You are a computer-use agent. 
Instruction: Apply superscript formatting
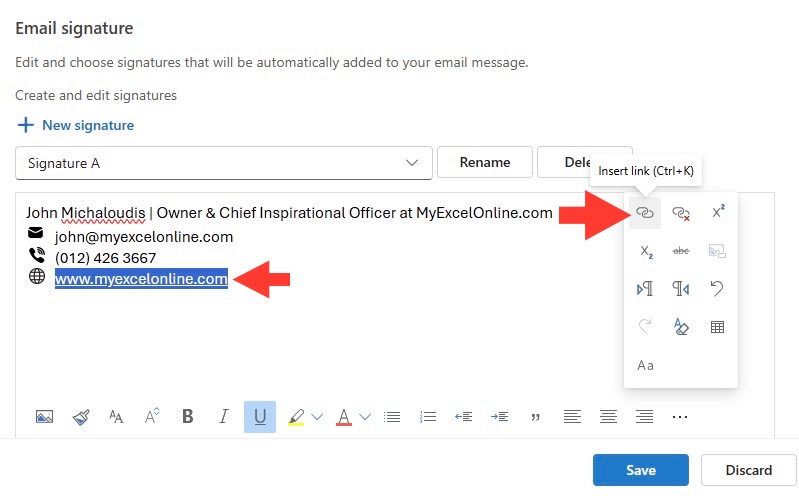tap(717, 212)
